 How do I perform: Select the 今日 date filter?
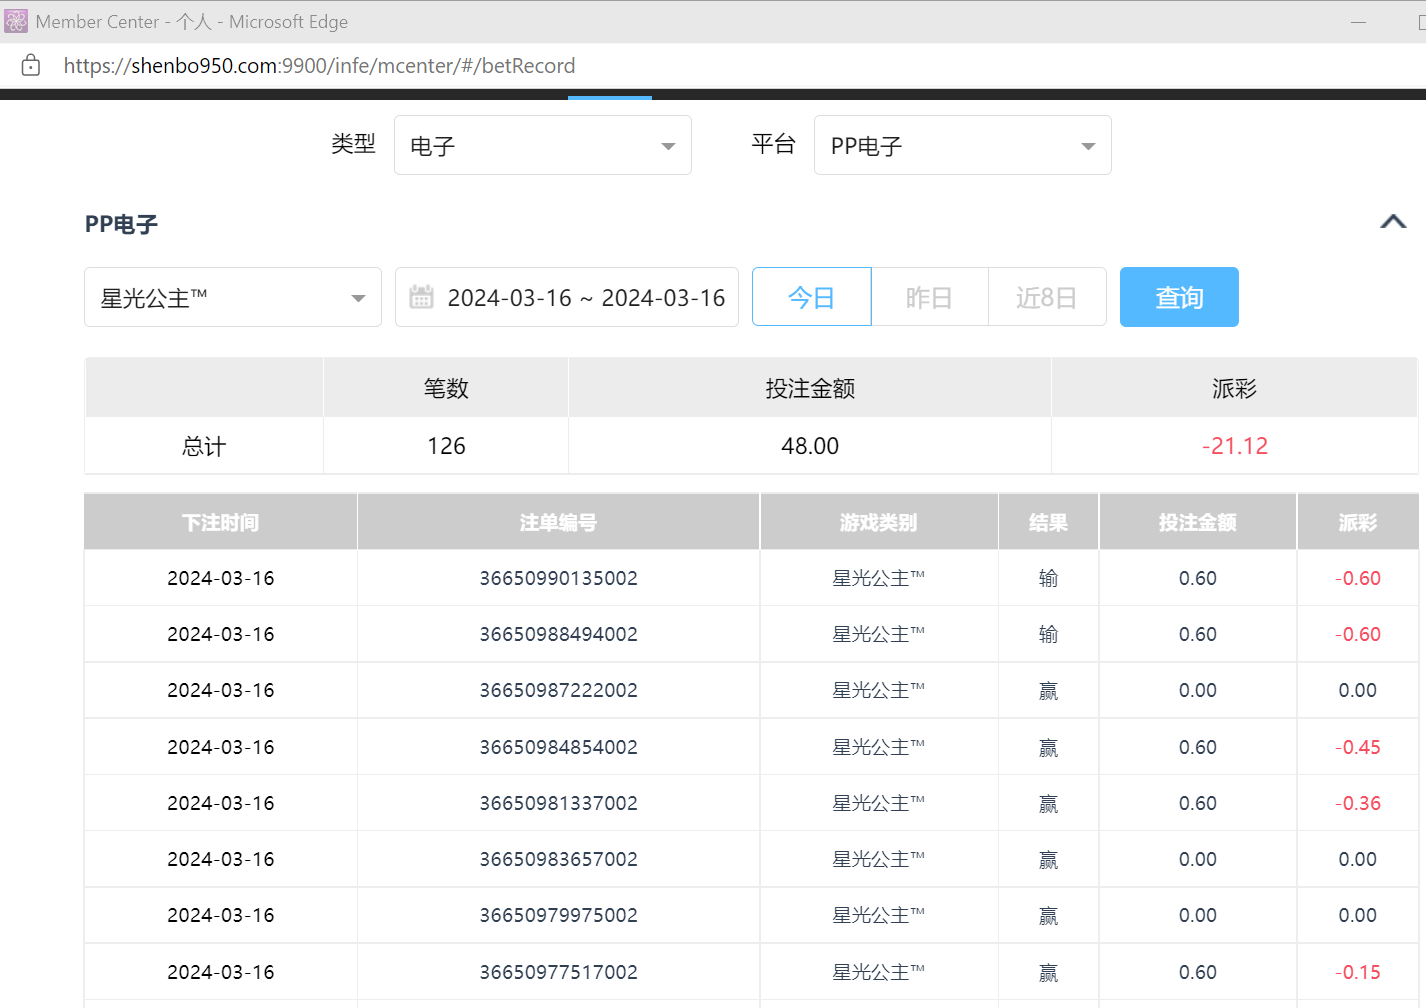point(811,298)
